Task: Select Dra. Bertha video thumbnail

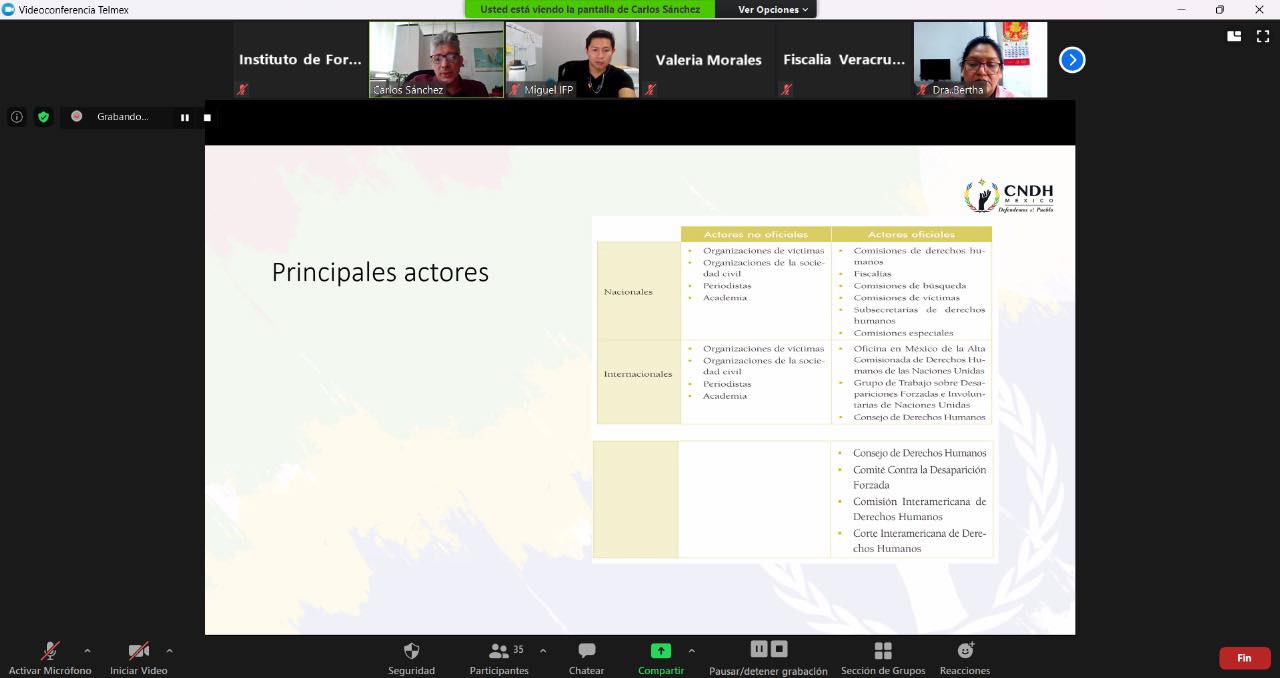Action: tap(980, 60)
